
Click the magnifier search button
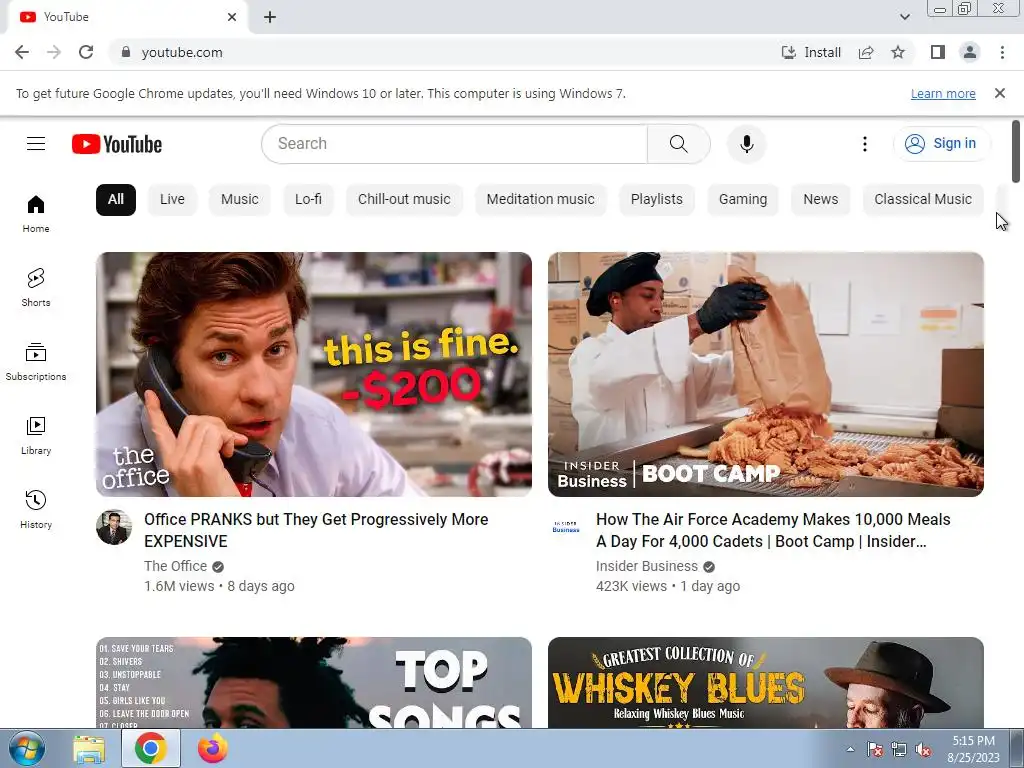(x=679, y=144)
